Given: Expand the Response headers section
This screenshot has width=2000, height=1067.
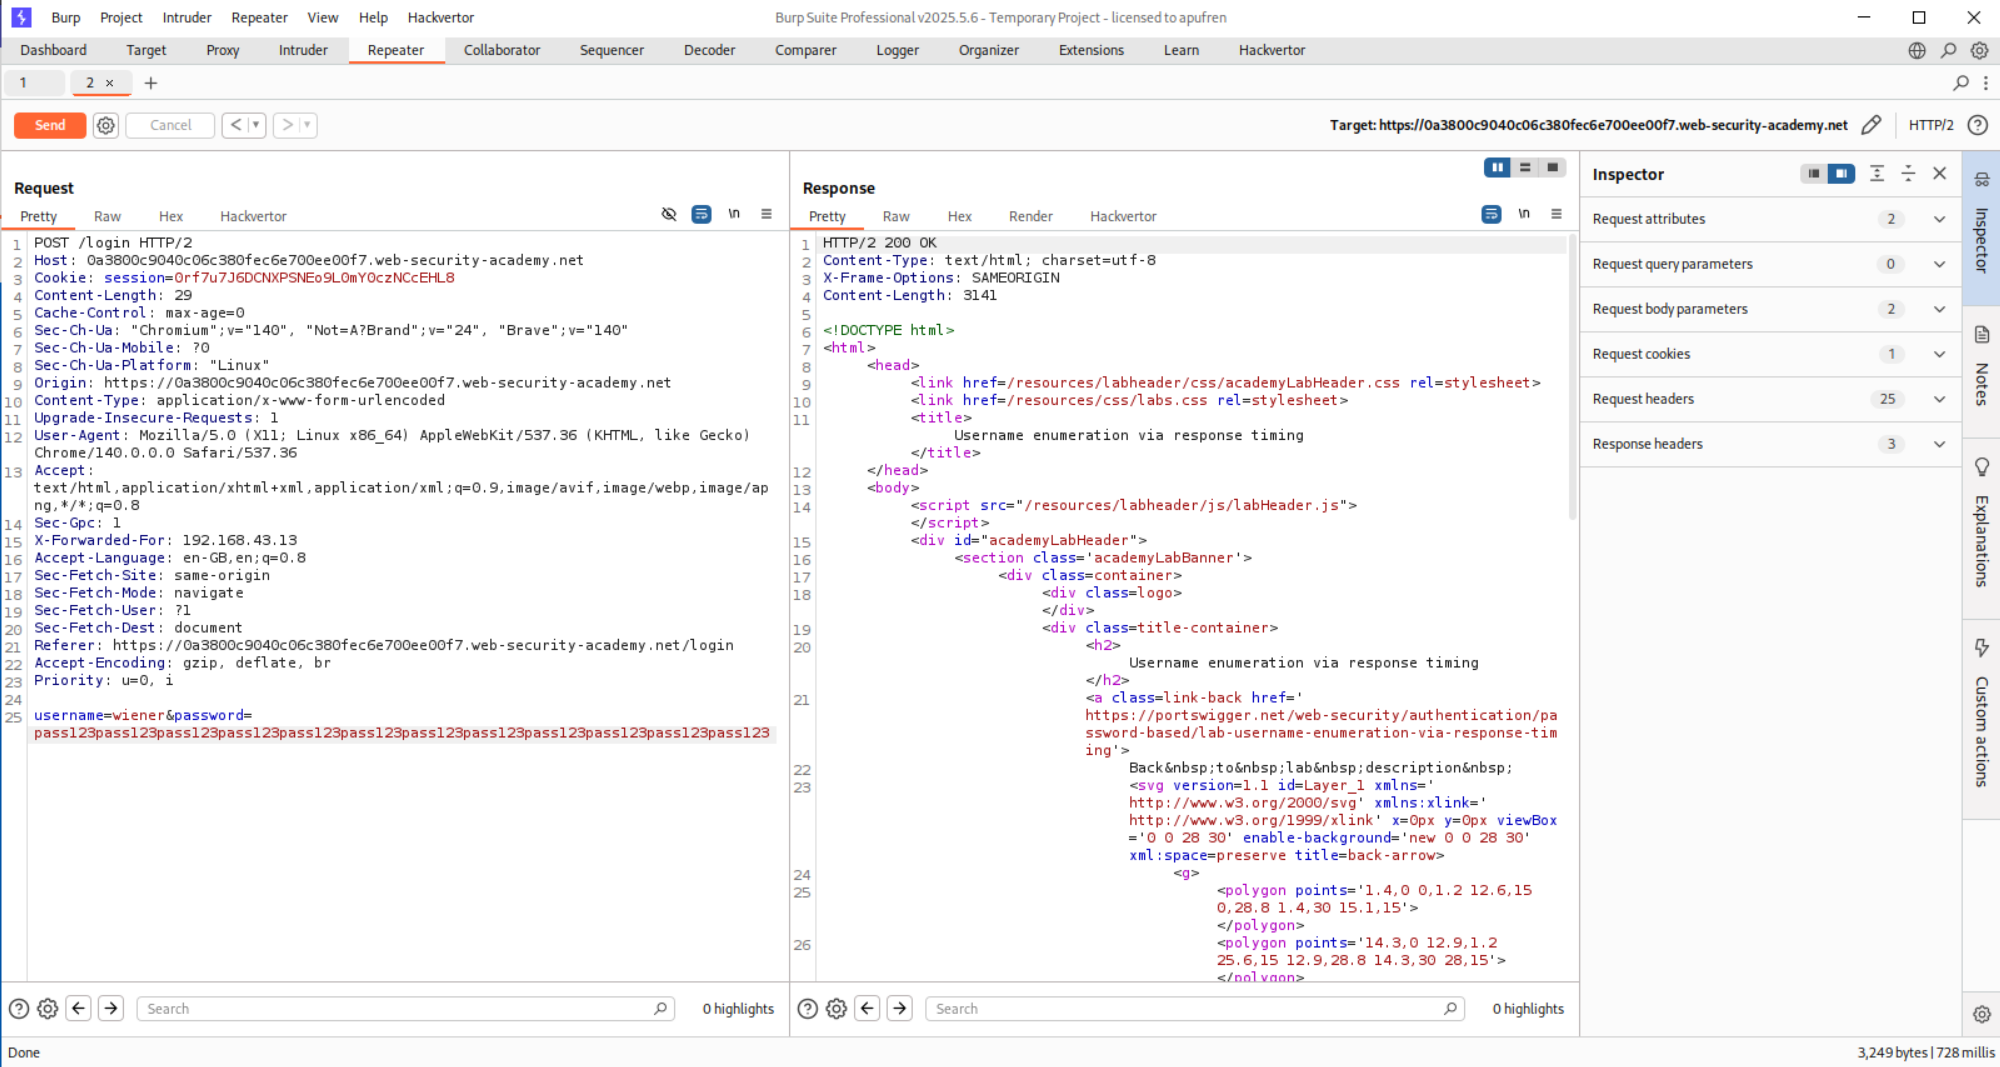Looking at the screenshot, I should click(x=1939, y=444).
